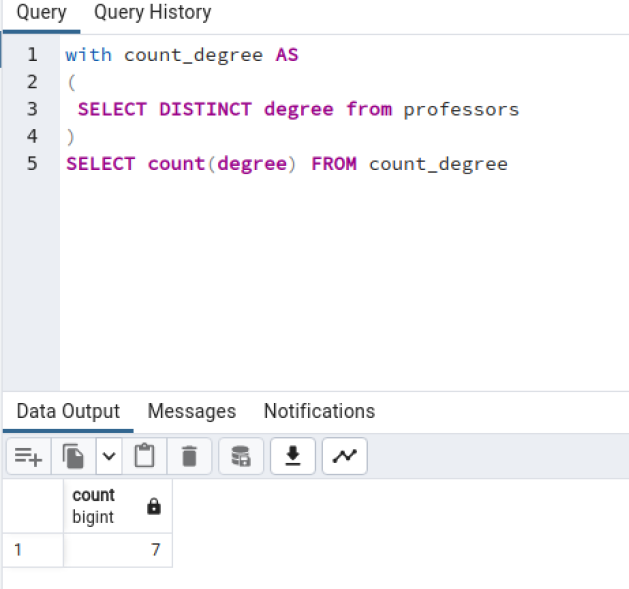Click the 'AS' keyword on line 1
629x589 pixels.
pos(287,55)
